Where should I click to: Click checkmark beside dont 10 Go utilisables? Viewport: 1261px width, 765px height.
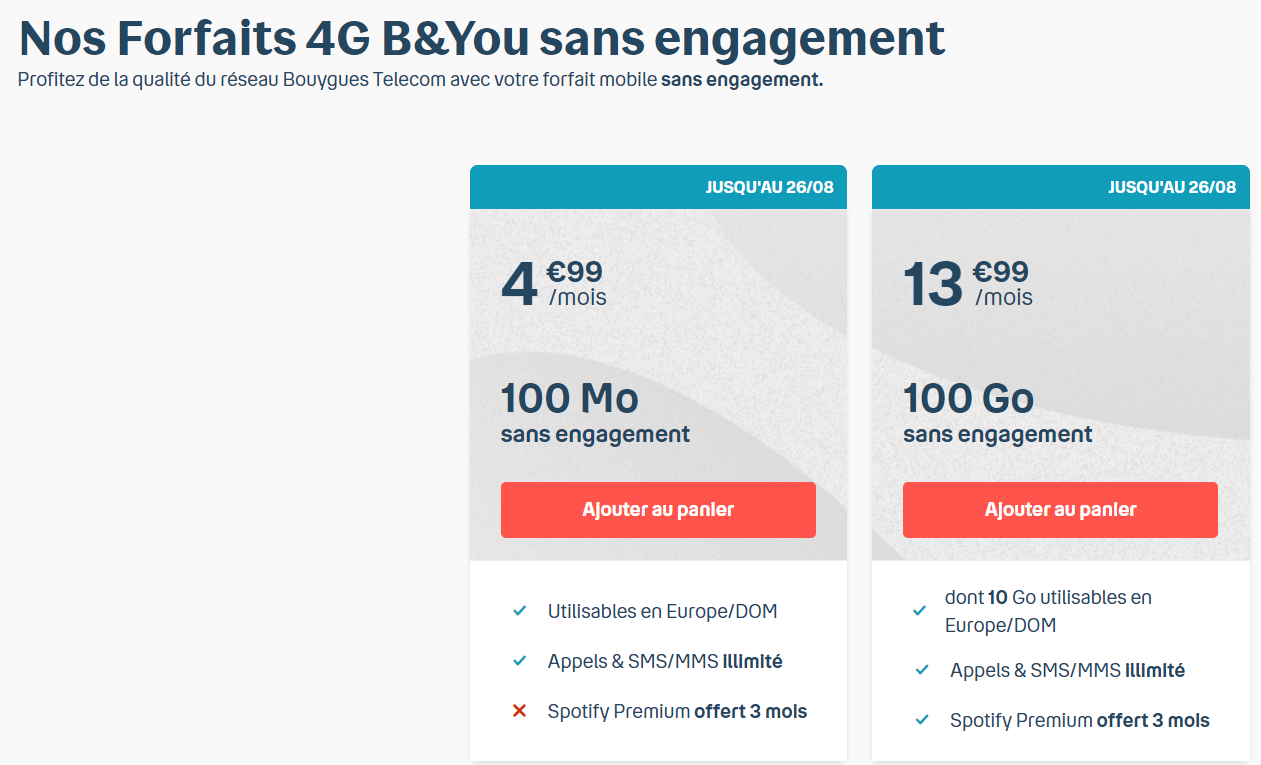(x=920, y=611)
